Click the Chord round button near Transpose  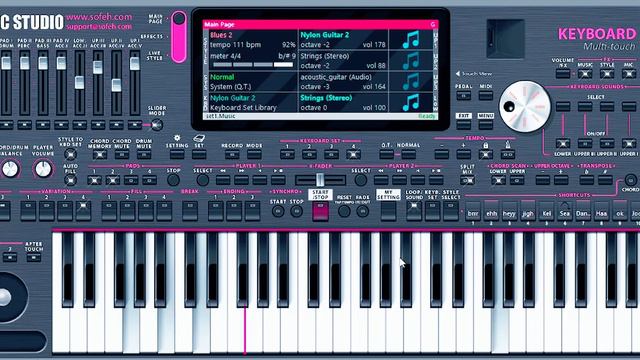pos(631,180)
